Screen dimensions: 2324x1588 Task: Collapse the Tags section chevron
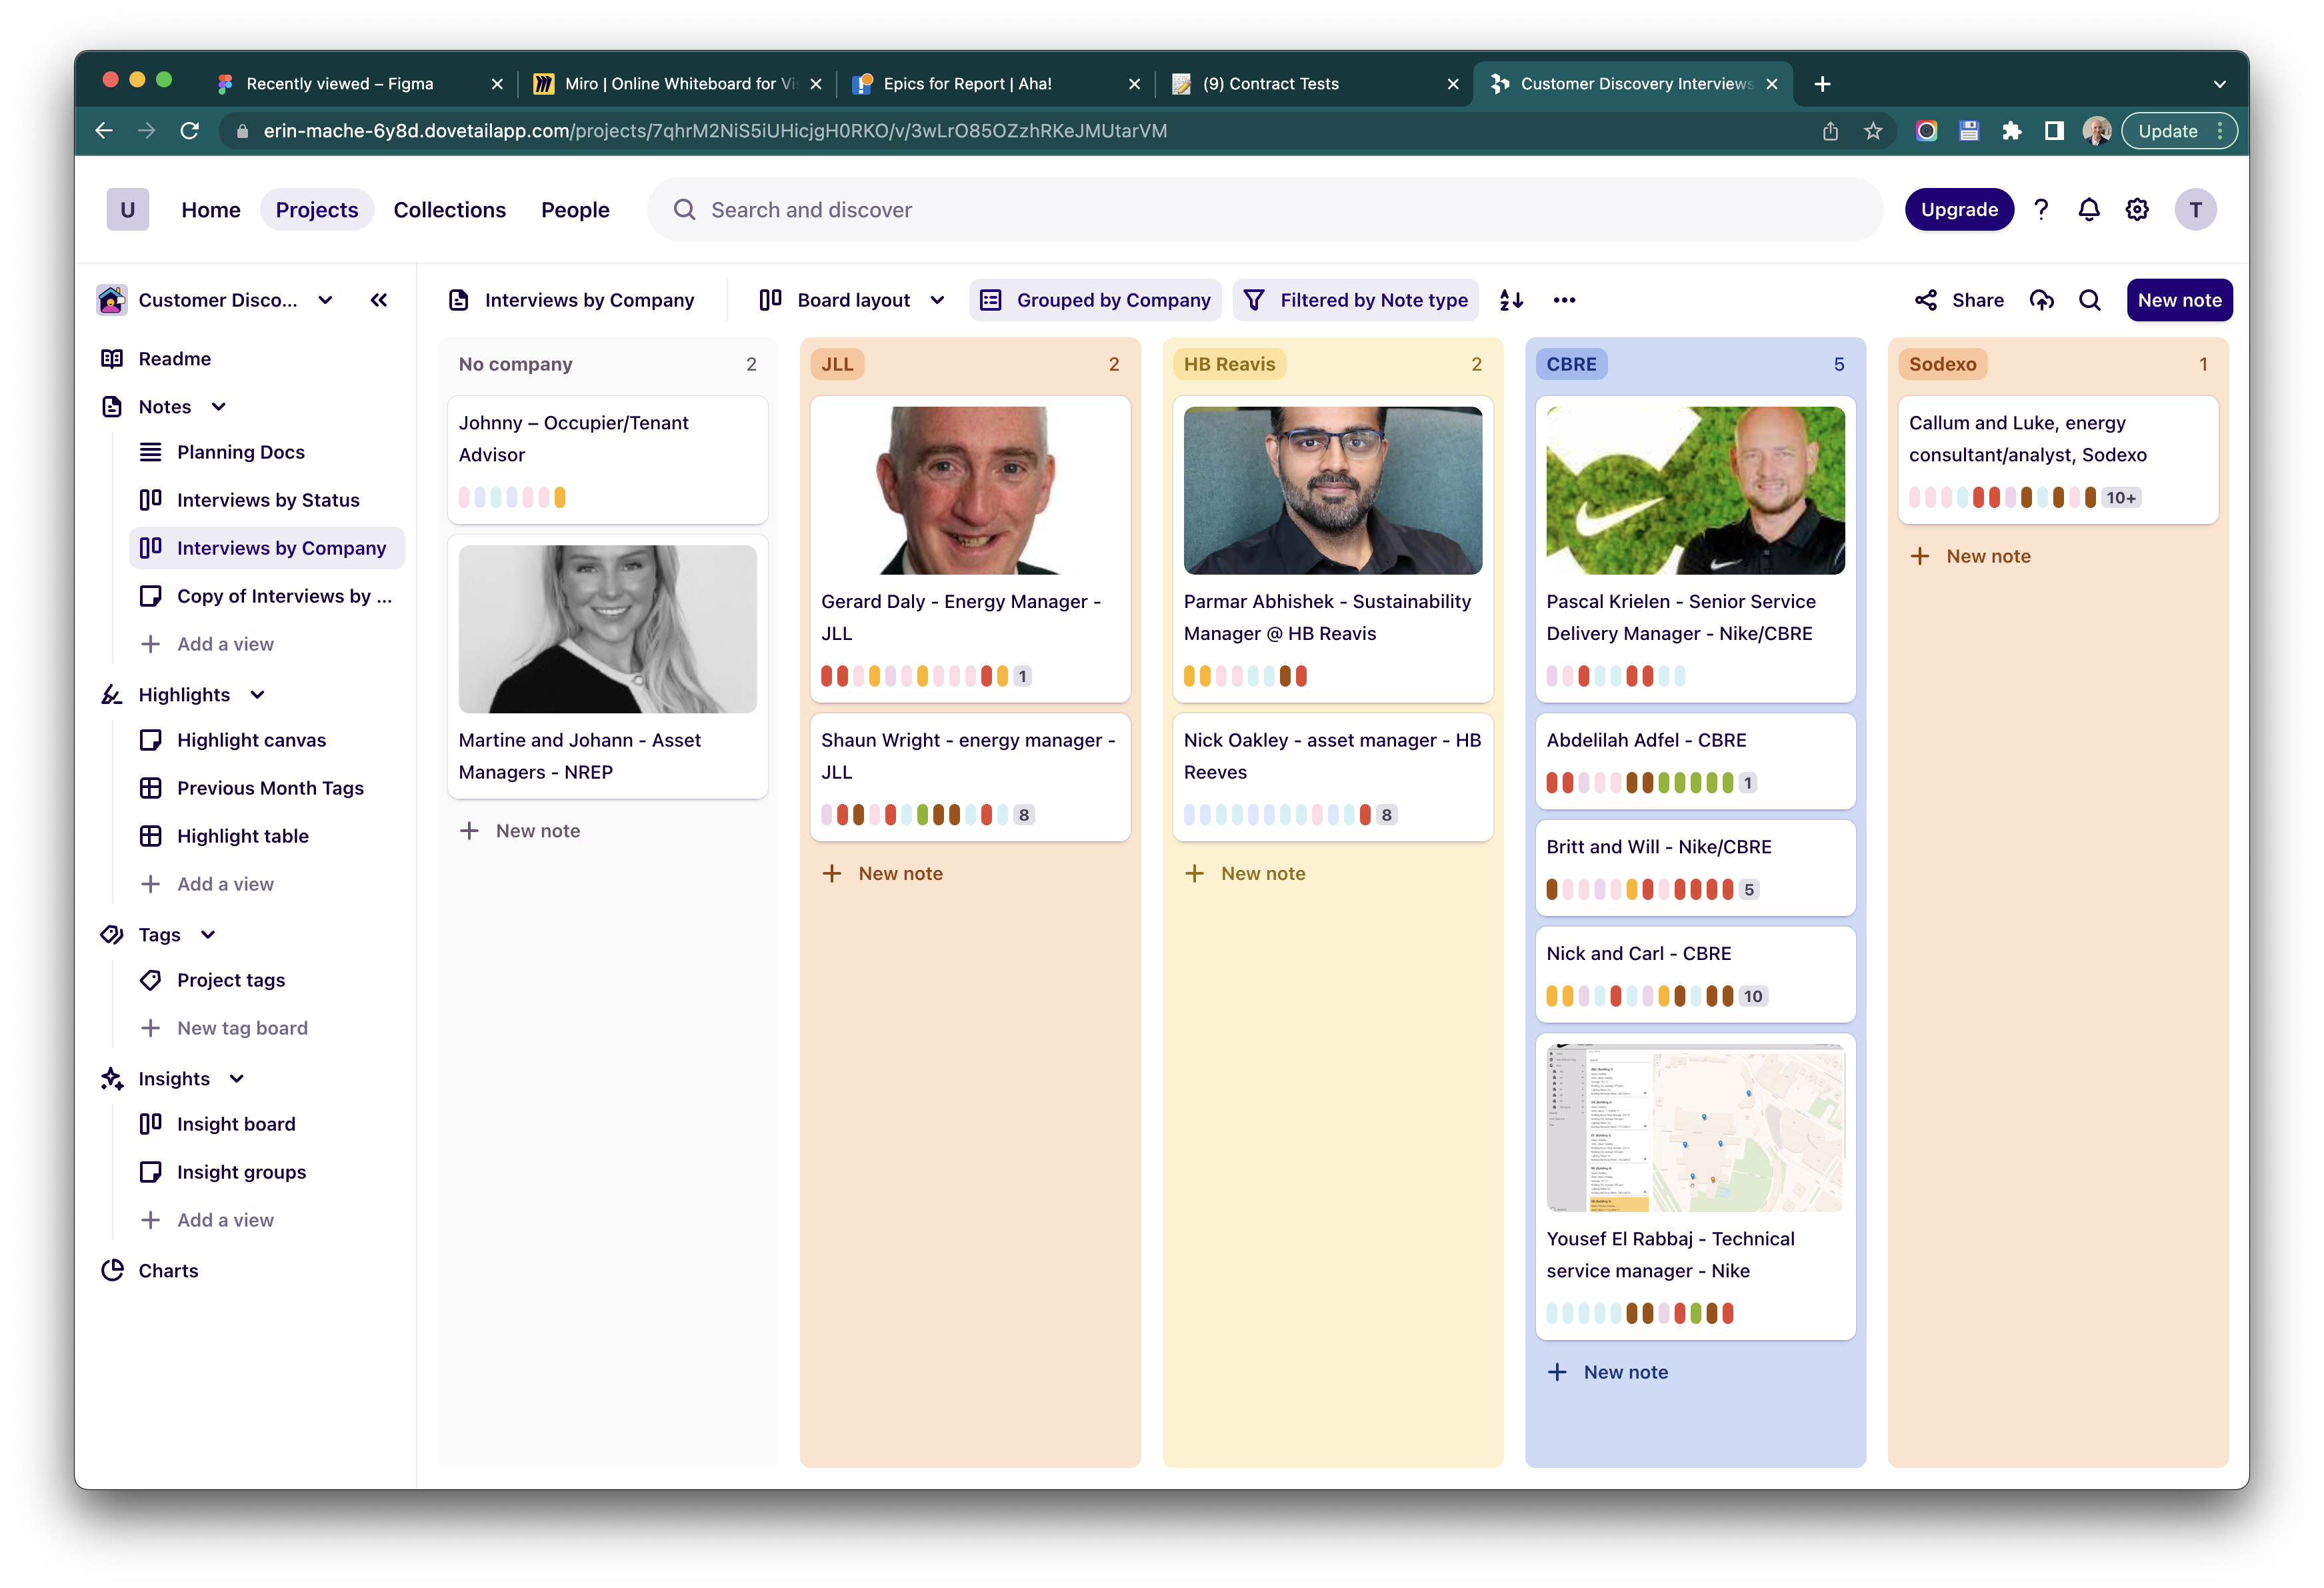208,934
